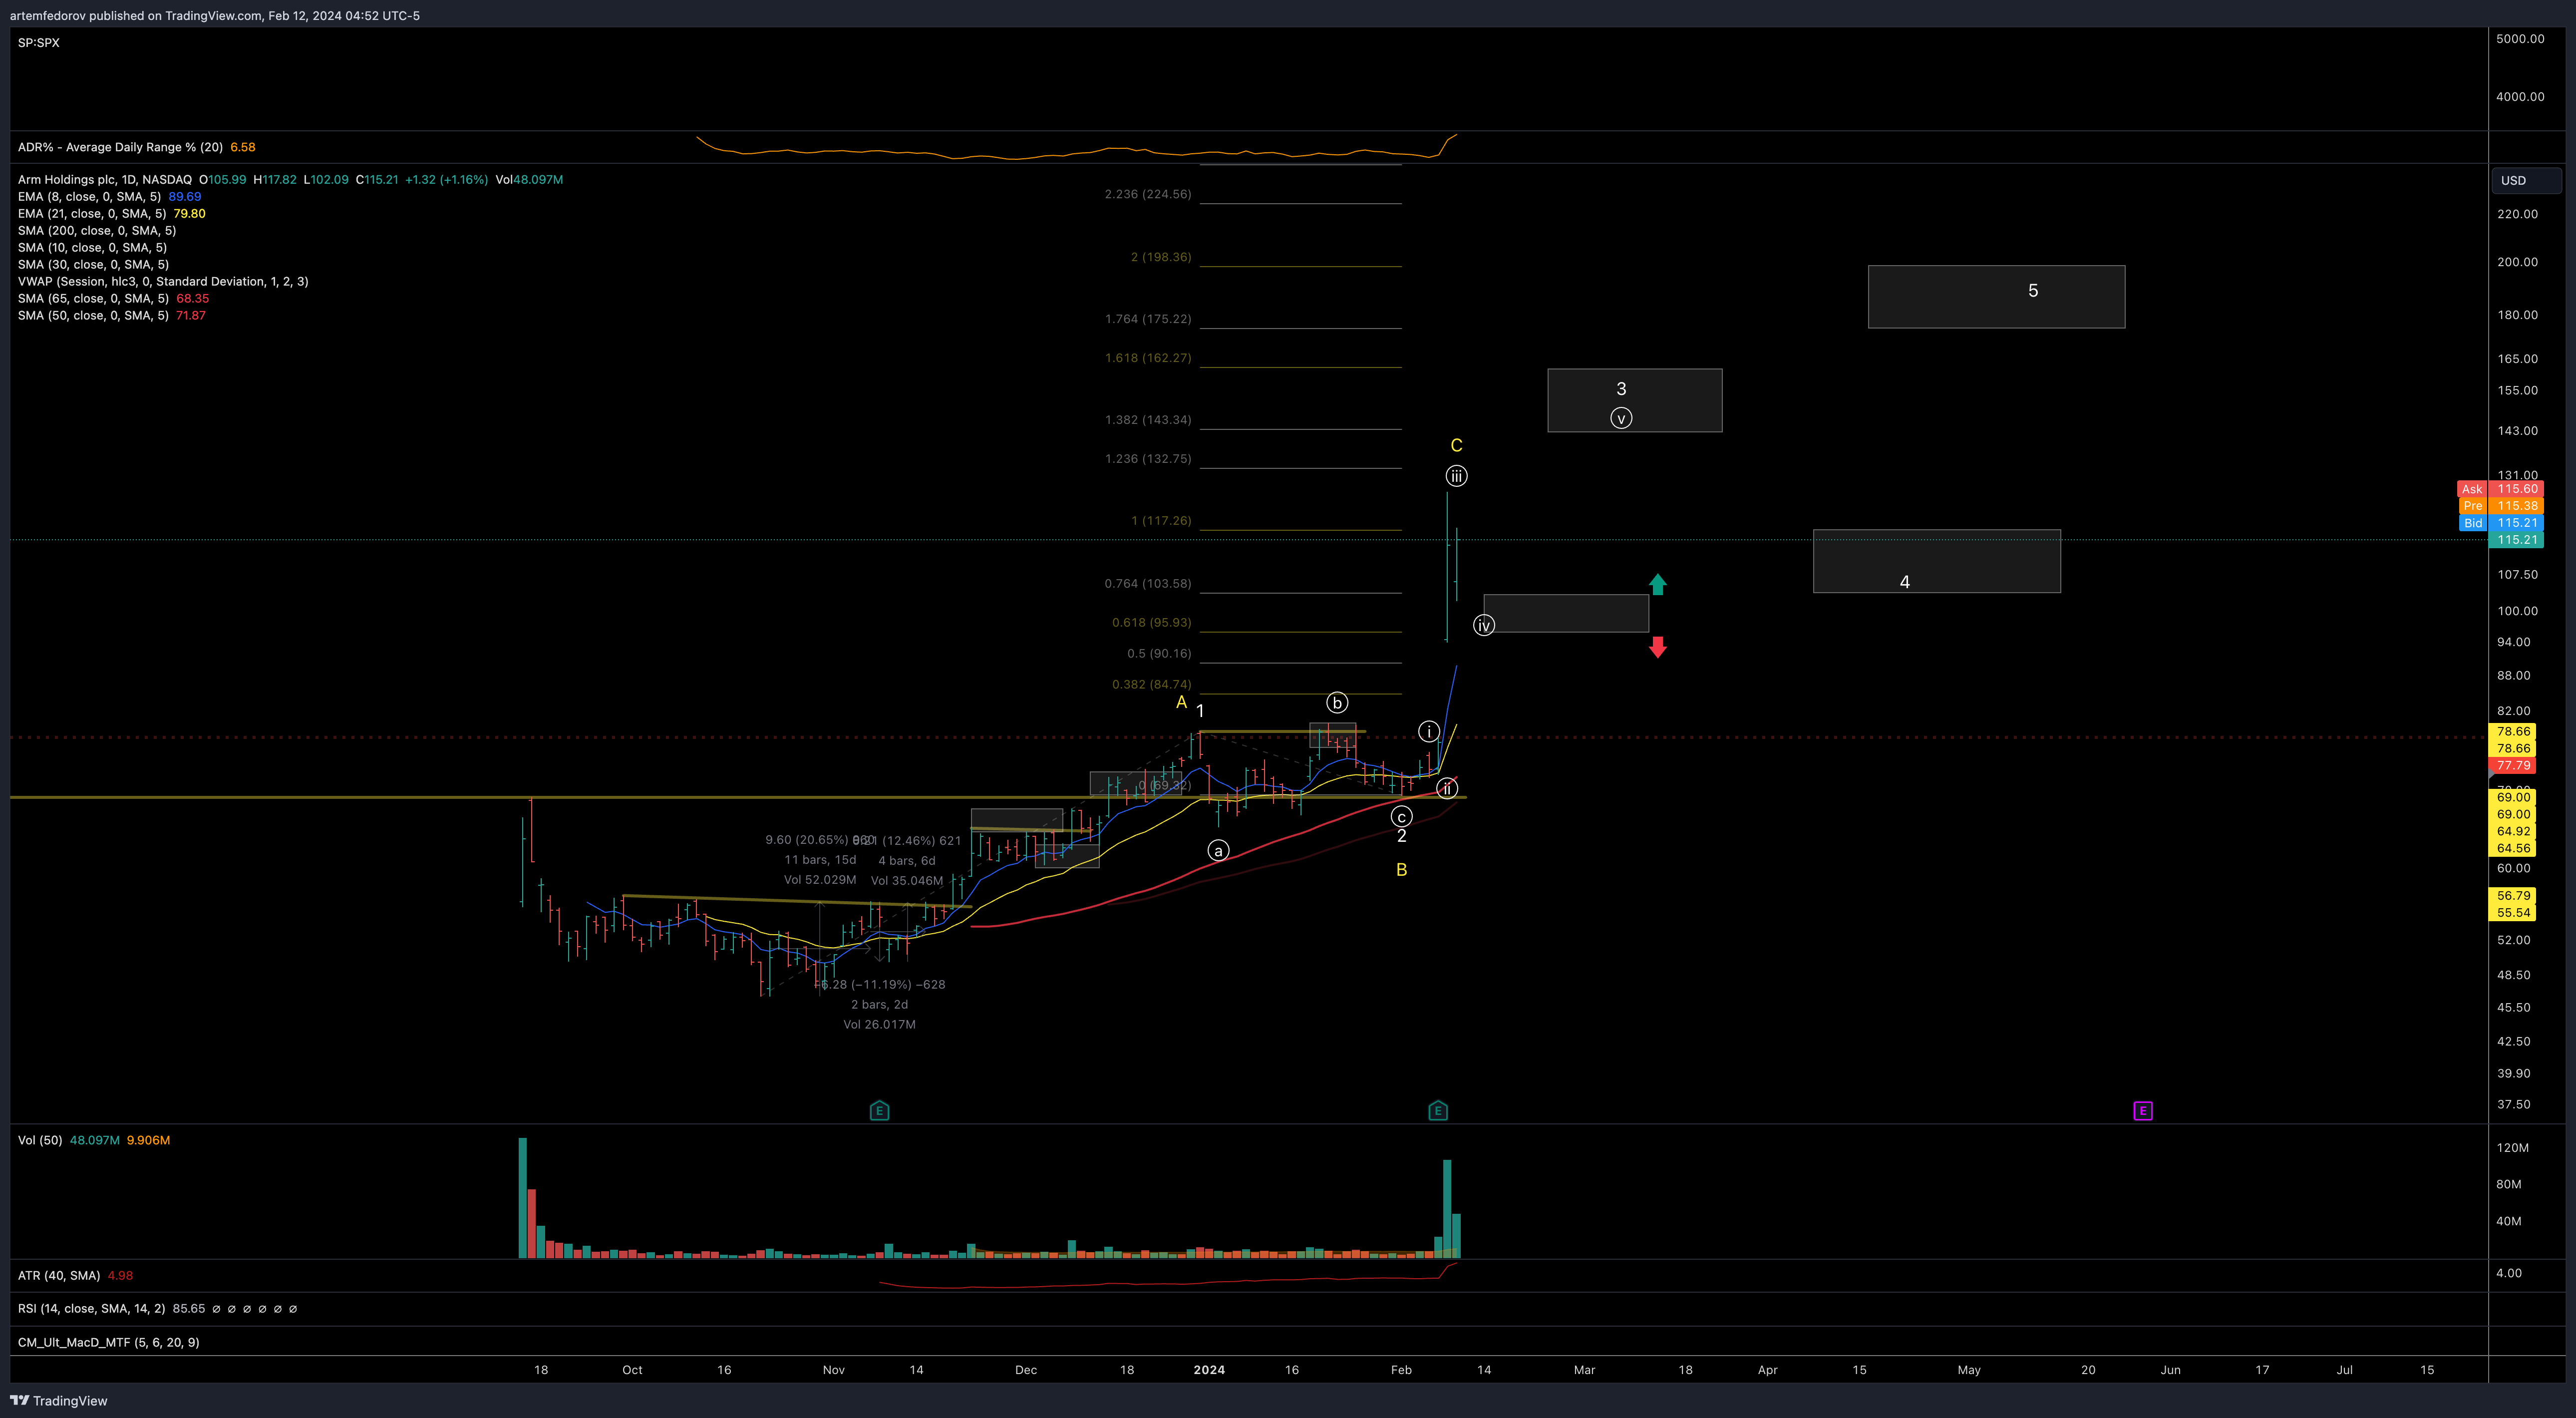Click the green up arrow drawing
Viewport: 2576px width, 1418px height.
point(1658,584)
